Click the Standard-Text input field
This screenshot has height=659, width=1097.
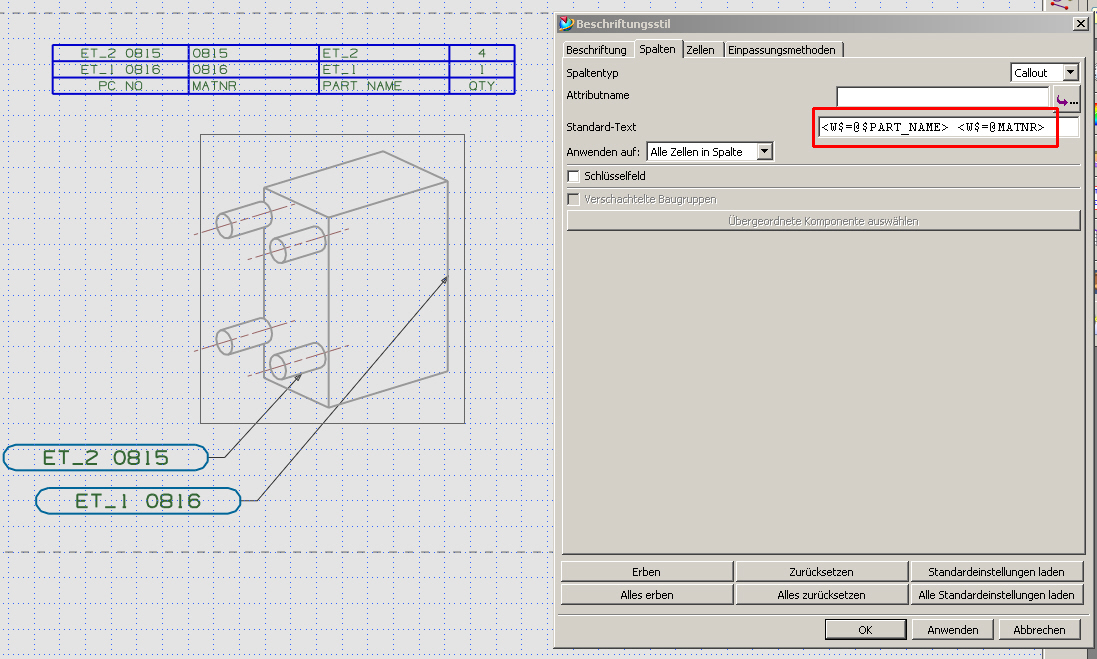coord(948,127)
